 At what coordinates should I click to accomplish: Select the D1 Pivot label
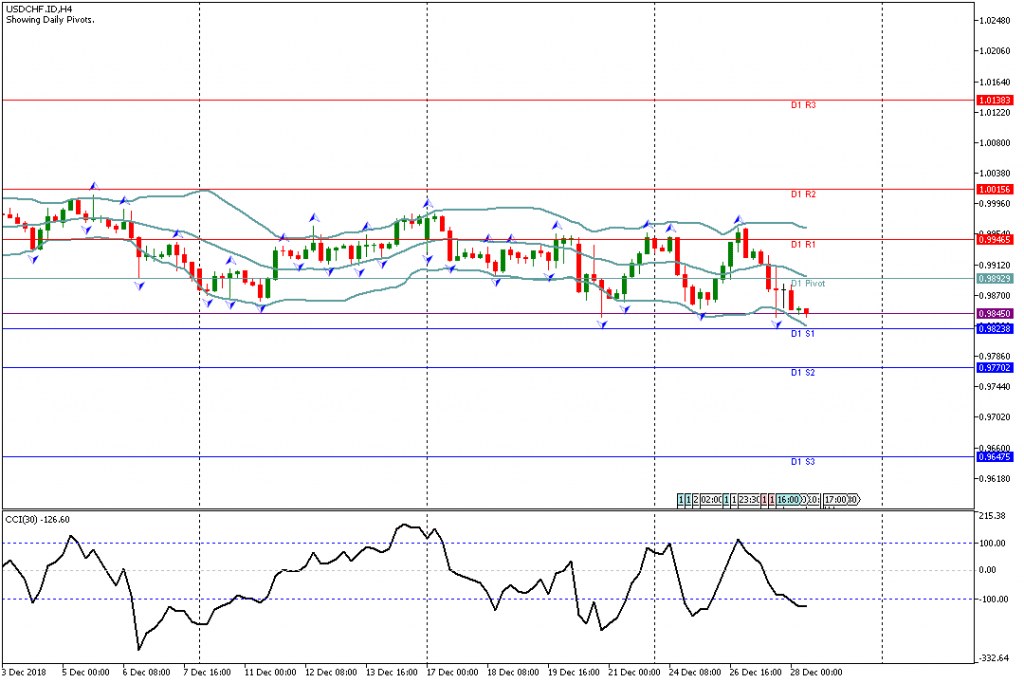(x=808, y=284)
